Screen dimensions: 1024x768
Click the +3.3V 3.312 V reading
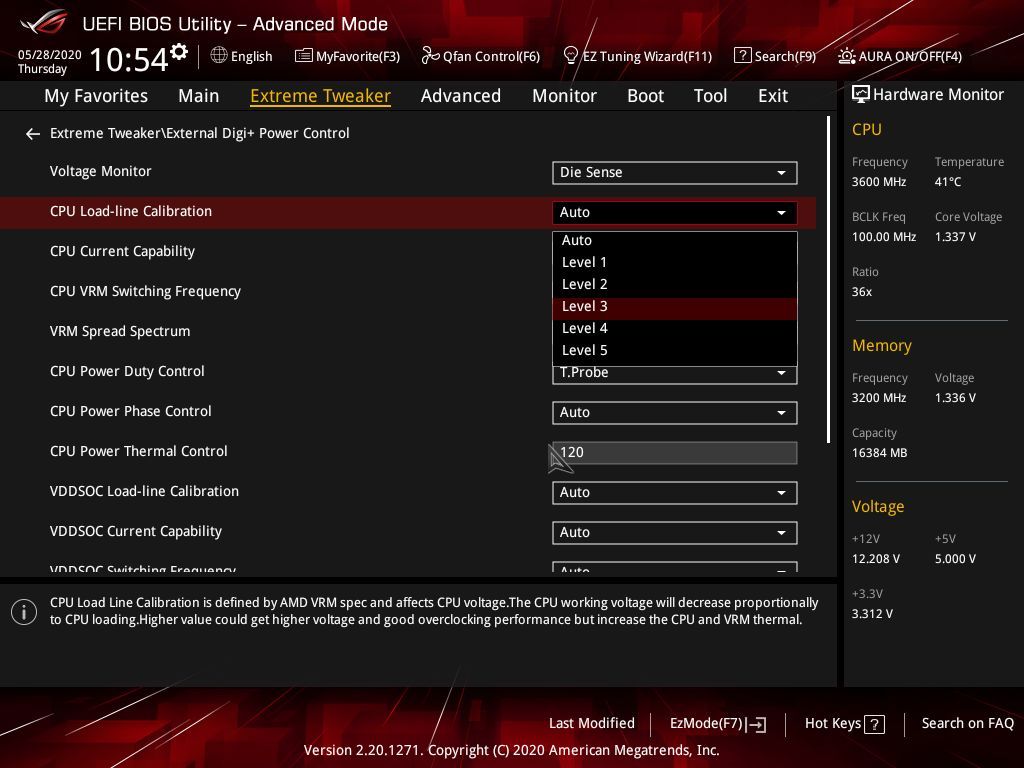(x=872, y=614)
